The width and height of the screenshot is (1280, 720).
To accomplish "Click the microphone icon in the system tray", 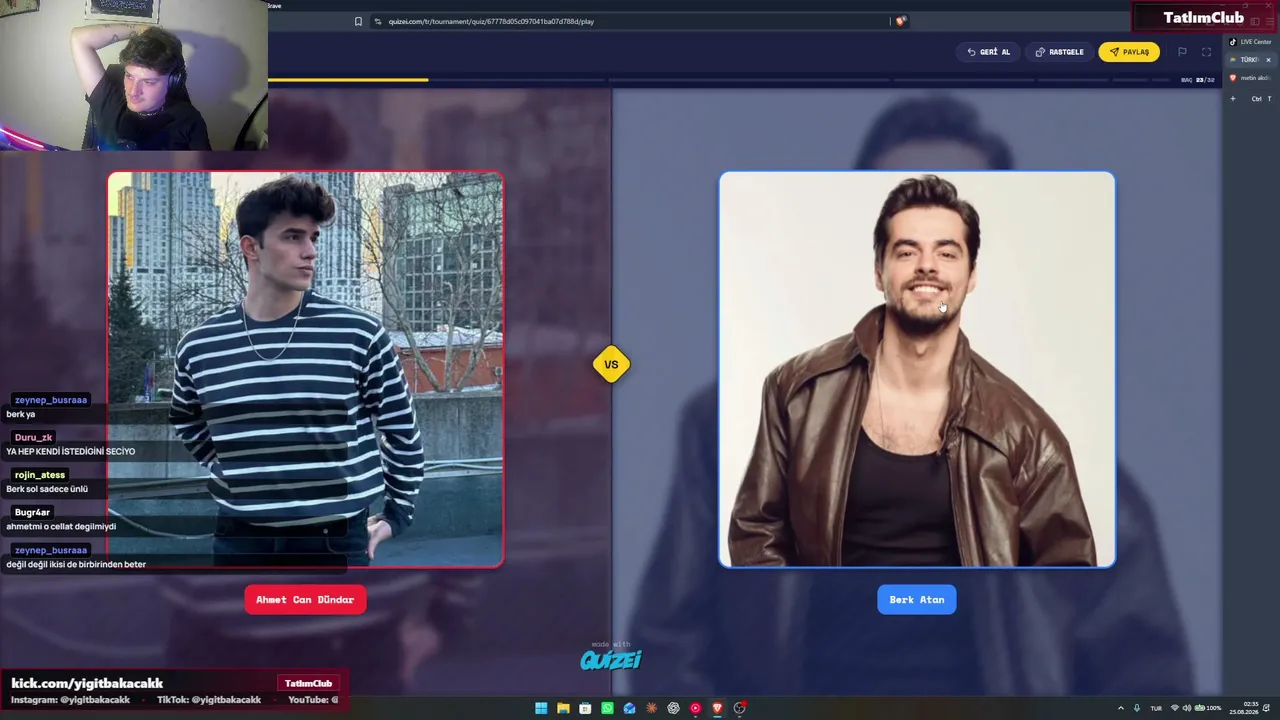I will pos(1136,708).
